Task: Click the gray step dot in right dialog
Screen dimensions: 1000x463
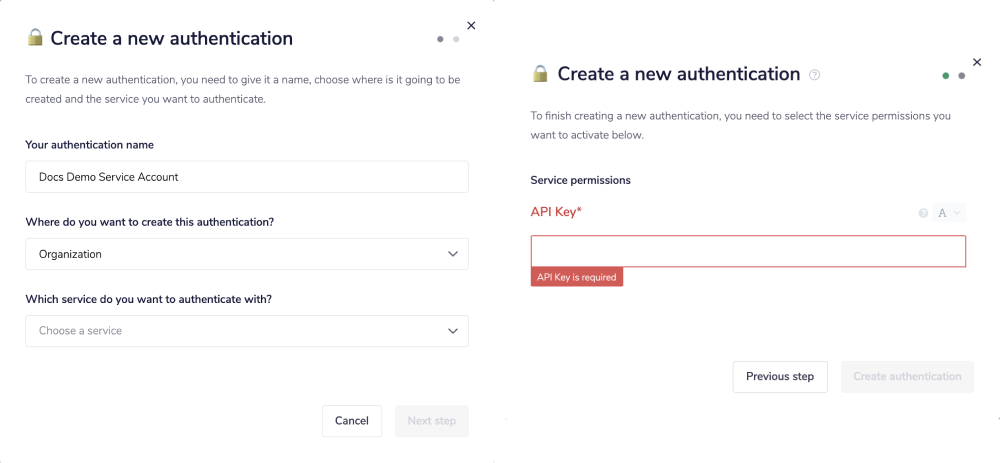Action: (x=962, y=75)
